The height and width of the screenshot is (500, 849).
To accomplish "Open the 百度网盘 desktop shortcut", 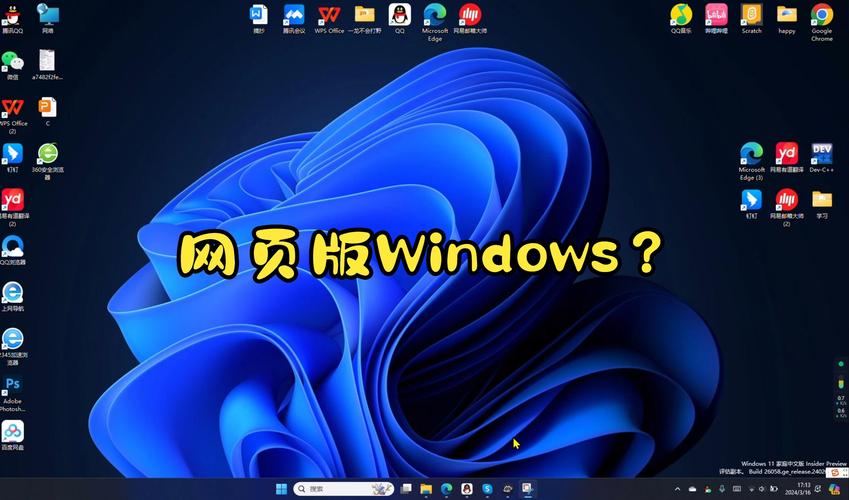I will 12,436.
